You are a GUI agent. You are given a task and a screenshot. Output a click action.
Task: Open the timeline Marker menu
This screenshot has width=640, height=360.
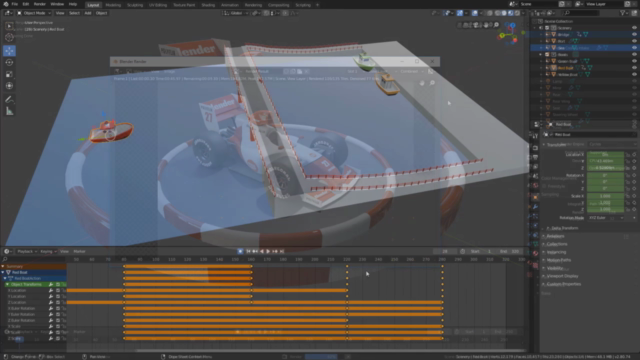pos(79,251)
